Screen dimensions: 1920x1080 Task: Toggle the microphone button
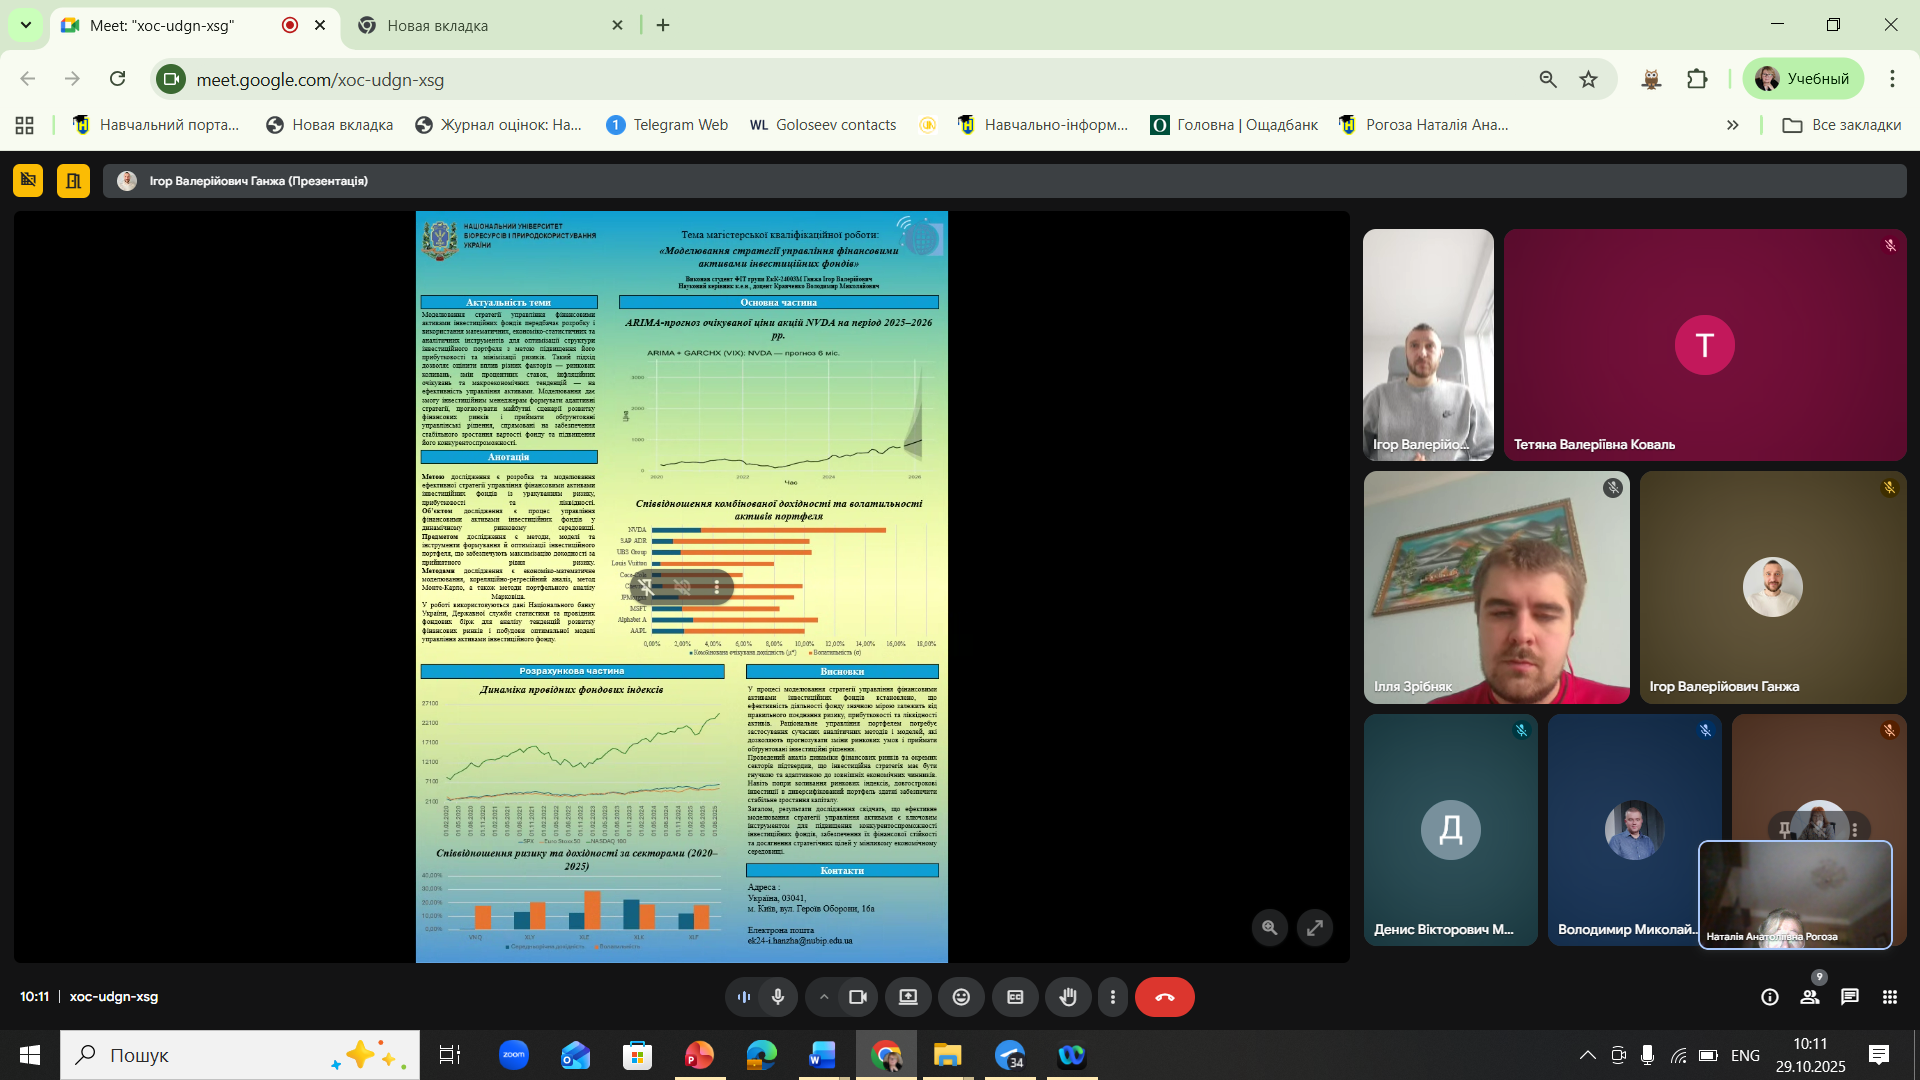point(778,997)
